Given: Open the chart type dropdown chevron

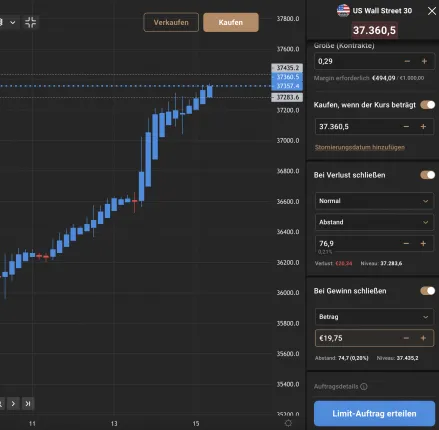Looking at the screenshot, I should (13, 22).
